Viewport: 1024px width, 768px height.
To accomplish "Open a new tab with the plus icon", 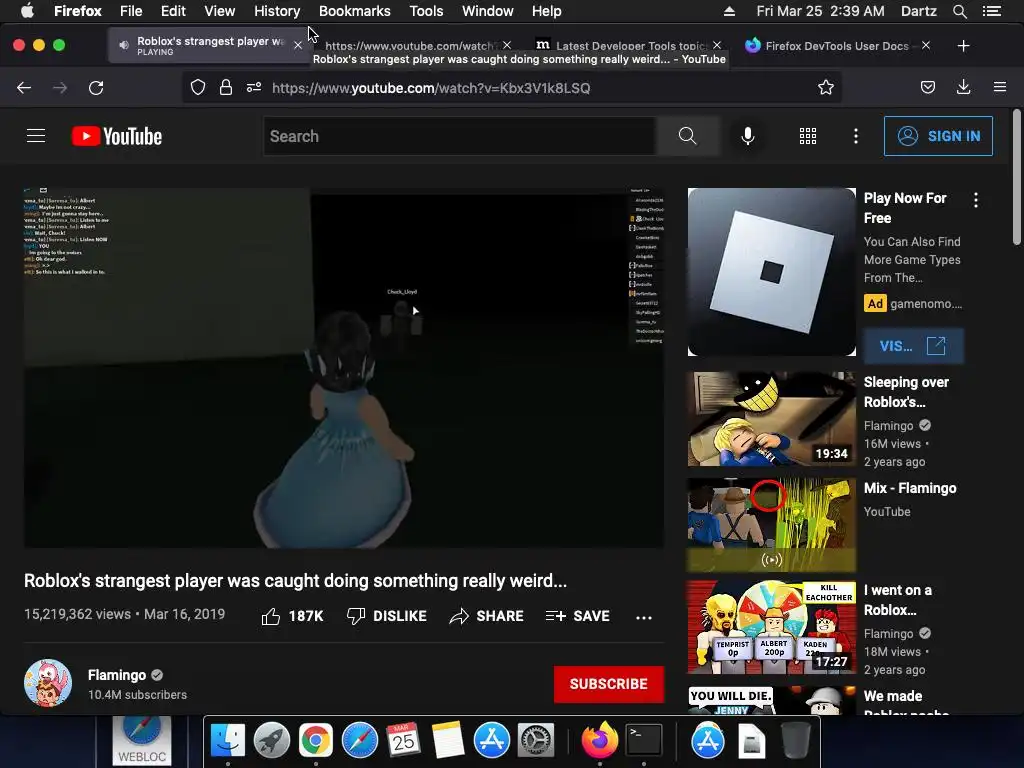I will point(963,46).
